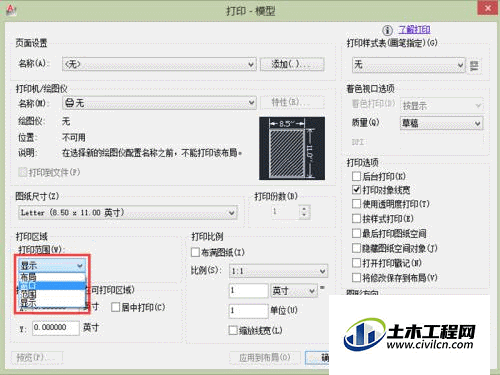The width and height of the screenshot is (500, 375).
Task: Uncheck the 打印对象线宽 checkbox
Action: point(356,190)
